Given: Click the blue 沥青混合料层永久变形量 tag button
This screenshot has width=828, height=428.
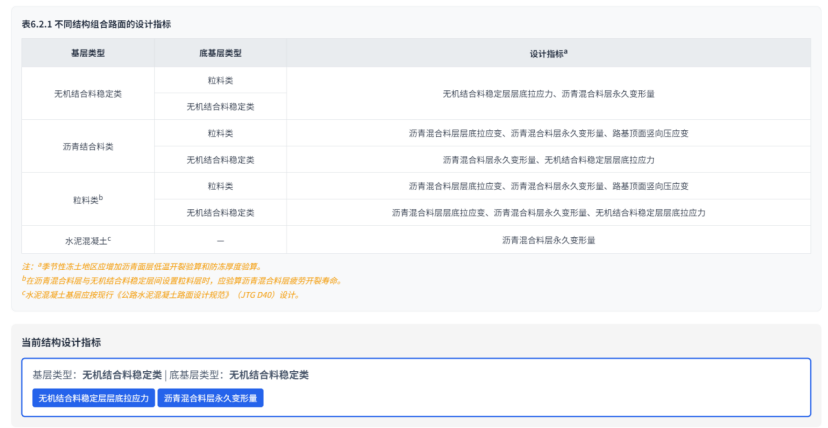Looking at the screenshot, I should (x=210, y=398).
